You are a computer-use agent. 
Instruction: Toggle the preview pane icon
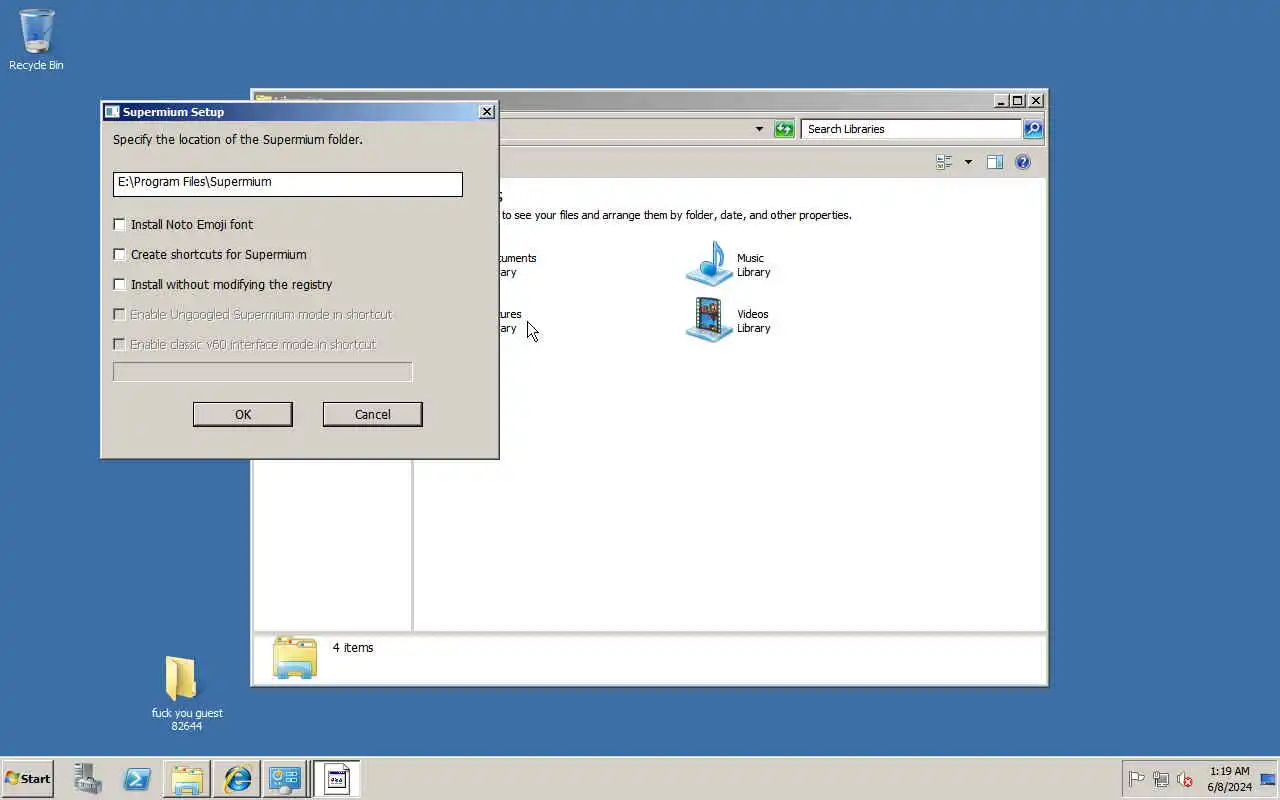coord(995,162)
